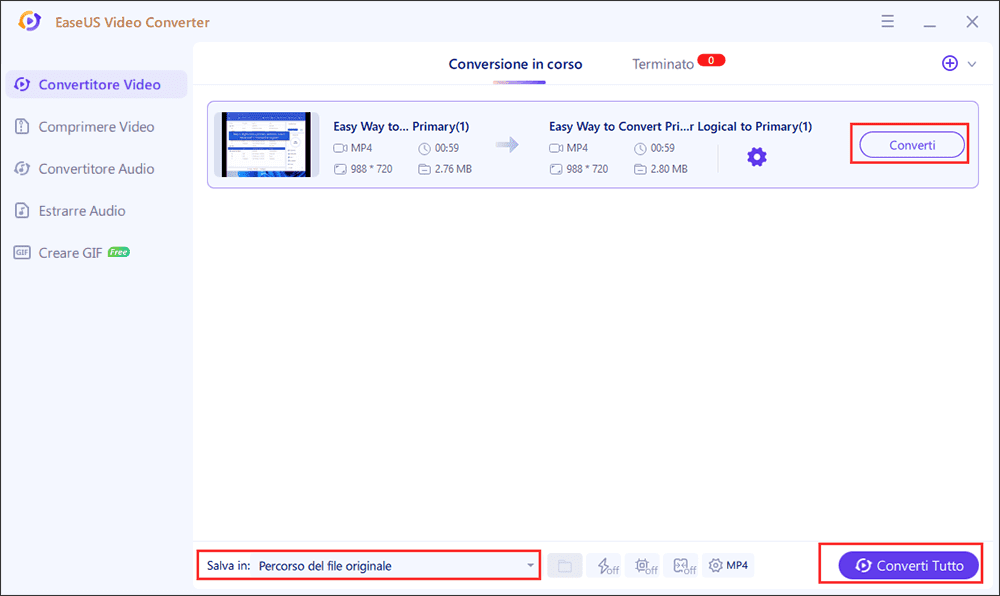Expand the chevron beside add file
This screenshot has width=1000, height=596.
pyautogui.click(x=972, y=64)
